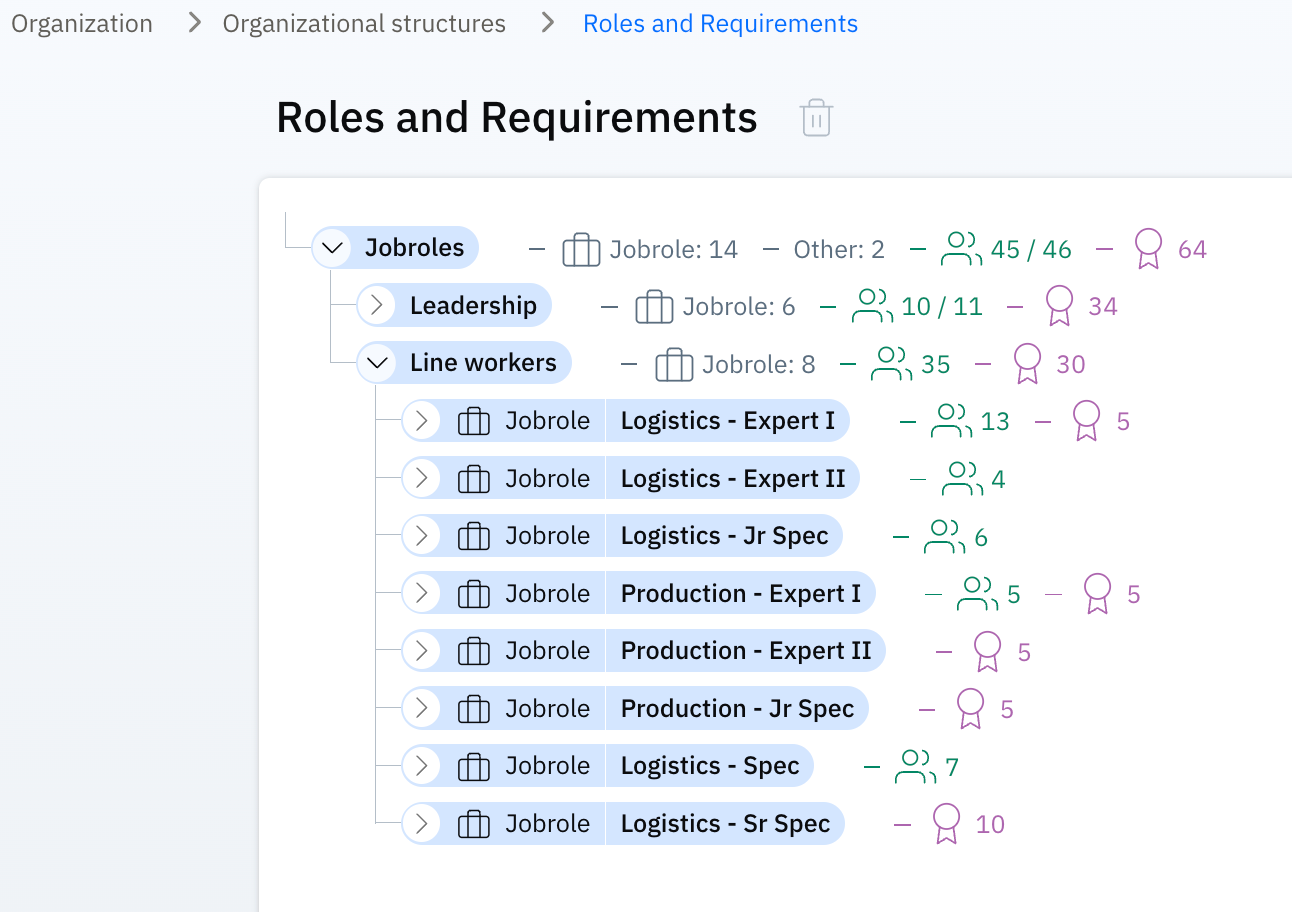
Task: Click the trash delete icon beside title
Action: point(816,118)
